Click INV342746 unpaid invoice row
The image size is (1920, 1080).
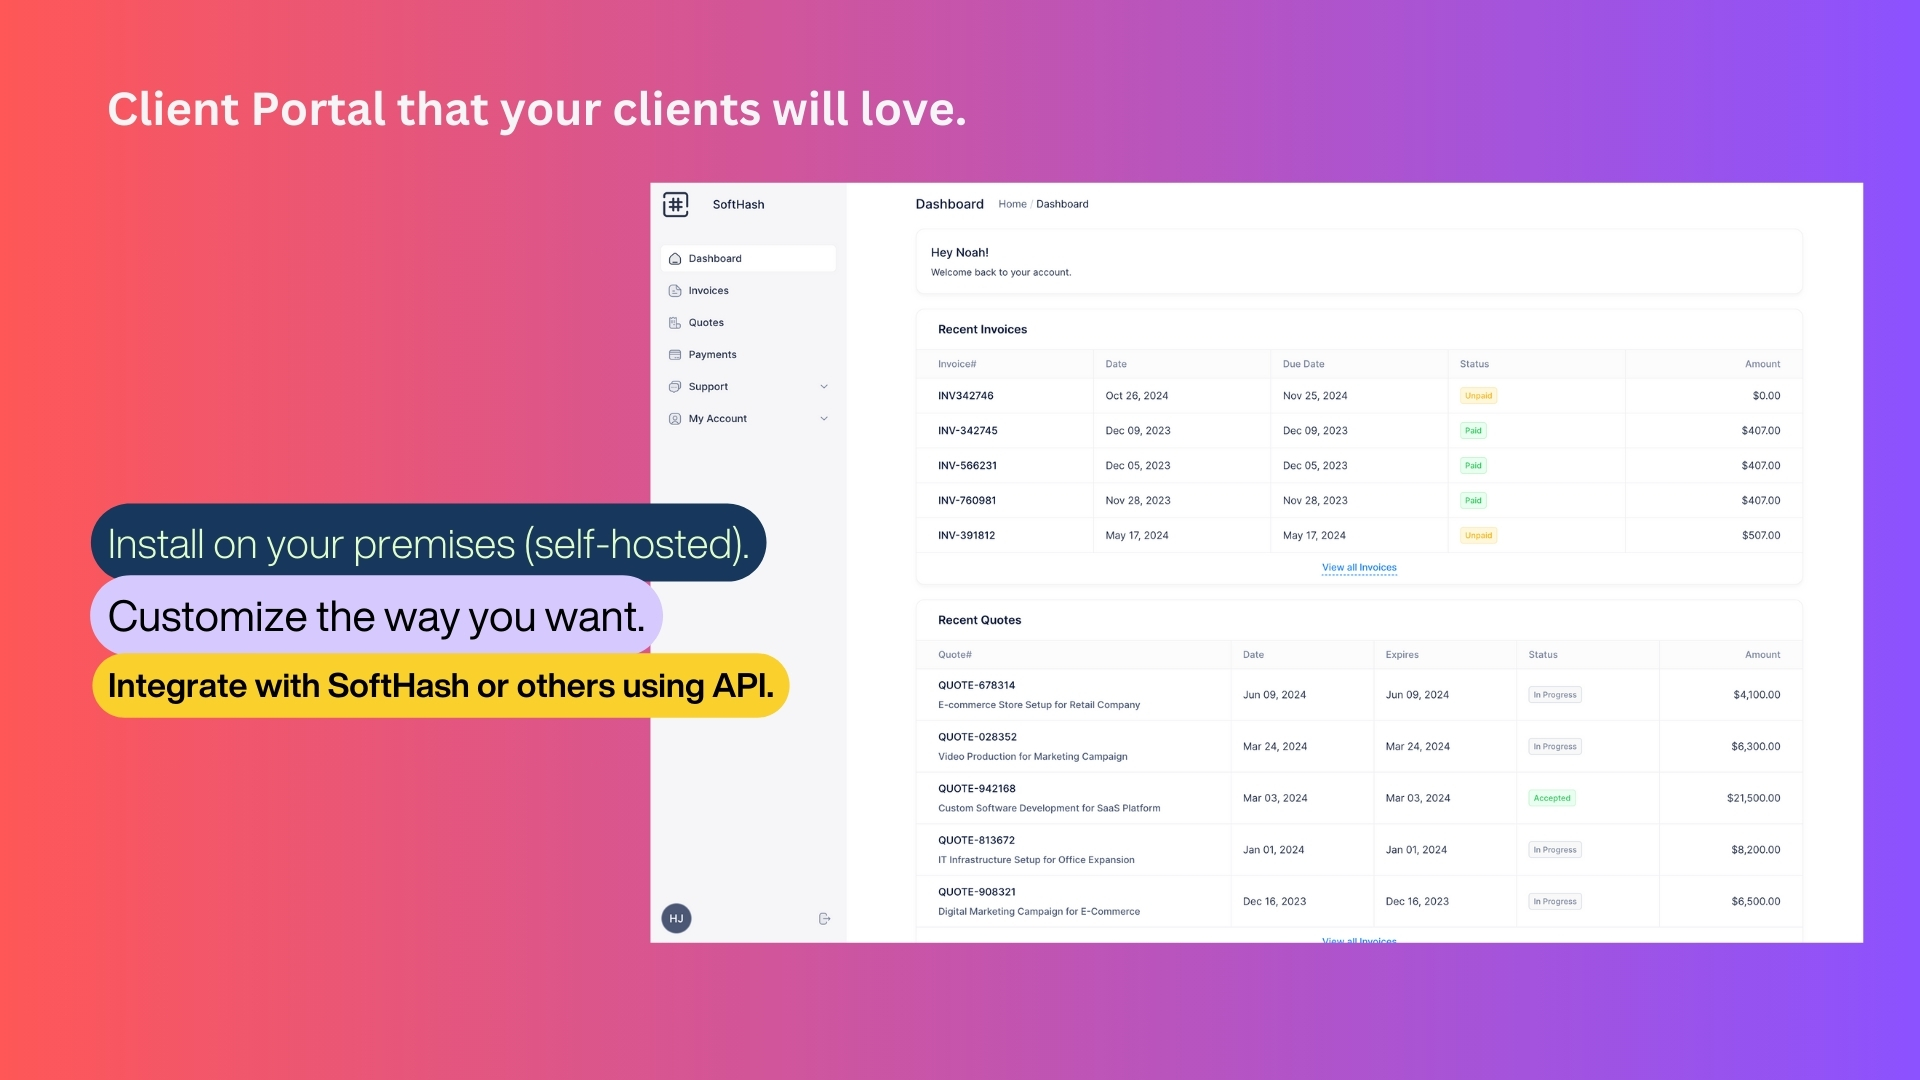[x=1358, y=396]
